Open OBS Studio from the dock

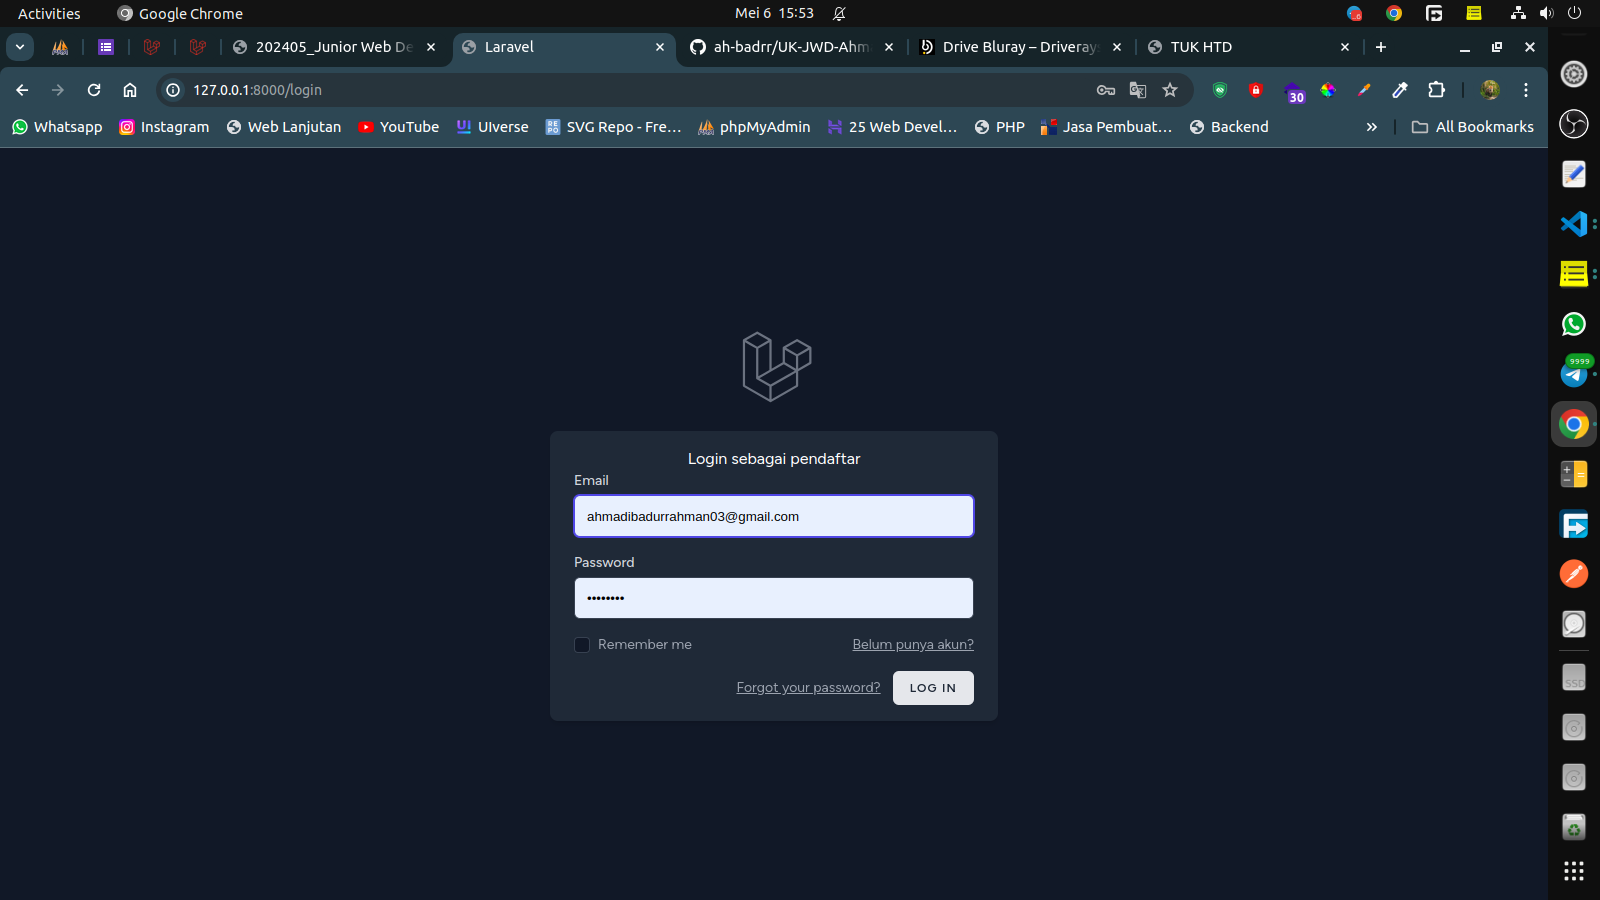point(1574,123)
